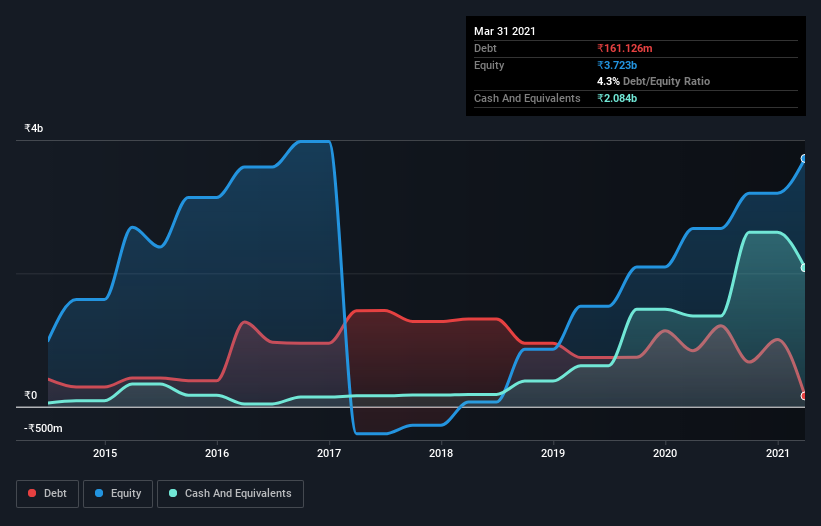This screenshot has height=526, width=821.
Task: Click Cash And Equivalents label in tooltip
Action: tap(527, 98)
